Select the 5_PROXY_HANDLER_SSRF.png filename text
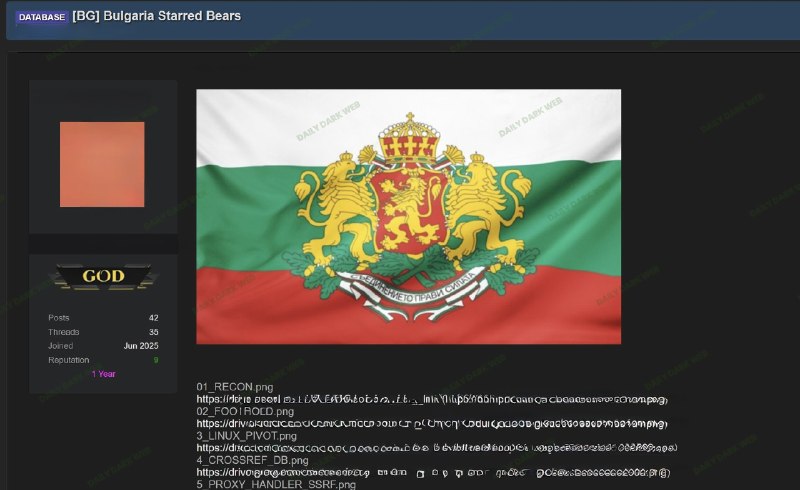This screenshot has width=800, height=490. pos(276,484)
